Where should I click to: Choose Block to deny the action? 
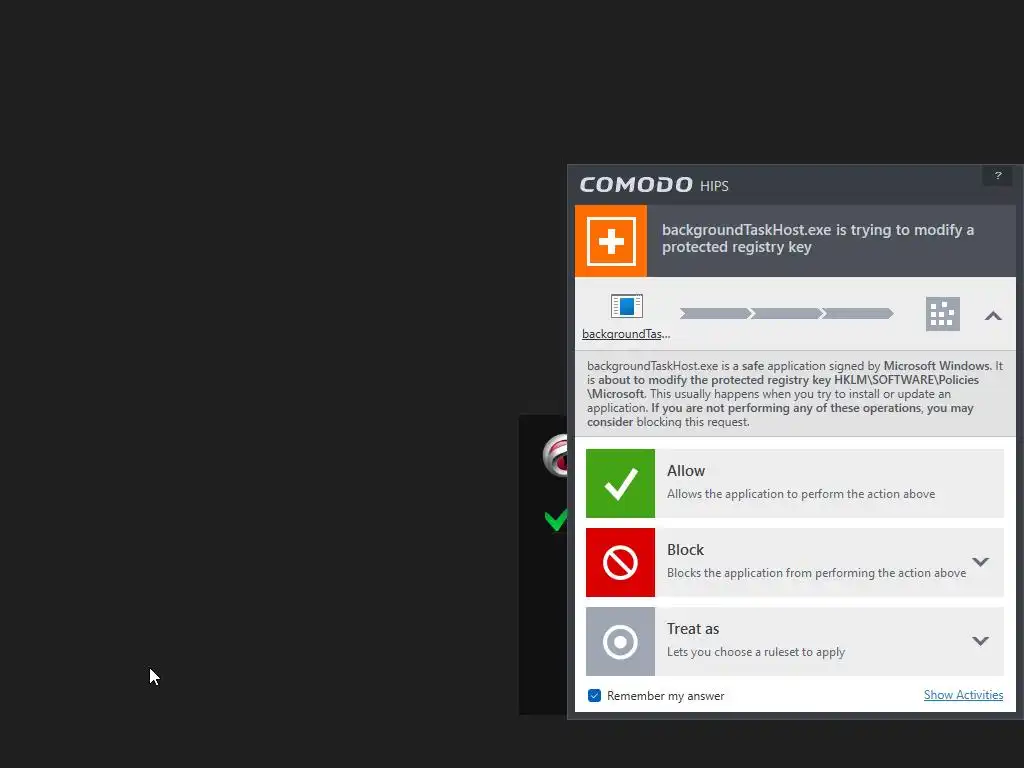[794, 562]
